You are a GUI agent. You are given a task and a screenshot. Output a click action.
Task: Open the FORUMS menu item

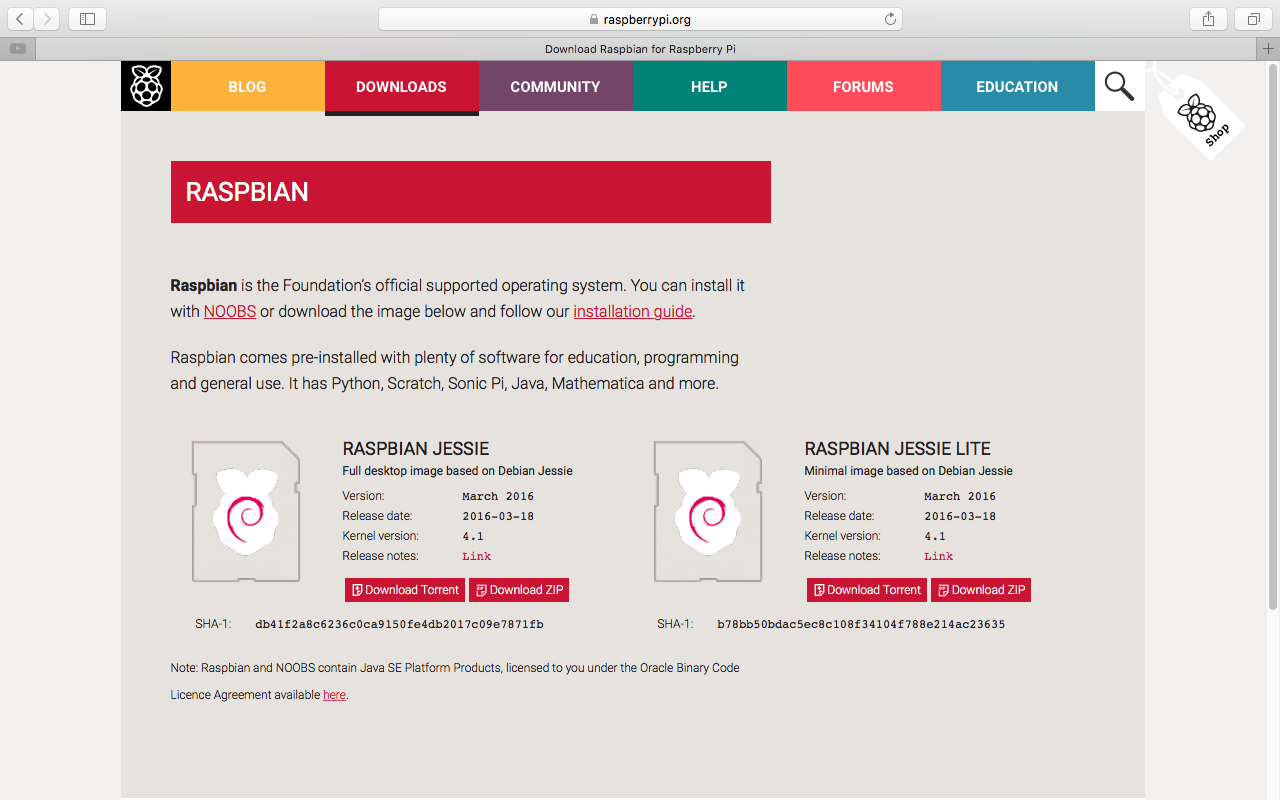pos(863,86)
